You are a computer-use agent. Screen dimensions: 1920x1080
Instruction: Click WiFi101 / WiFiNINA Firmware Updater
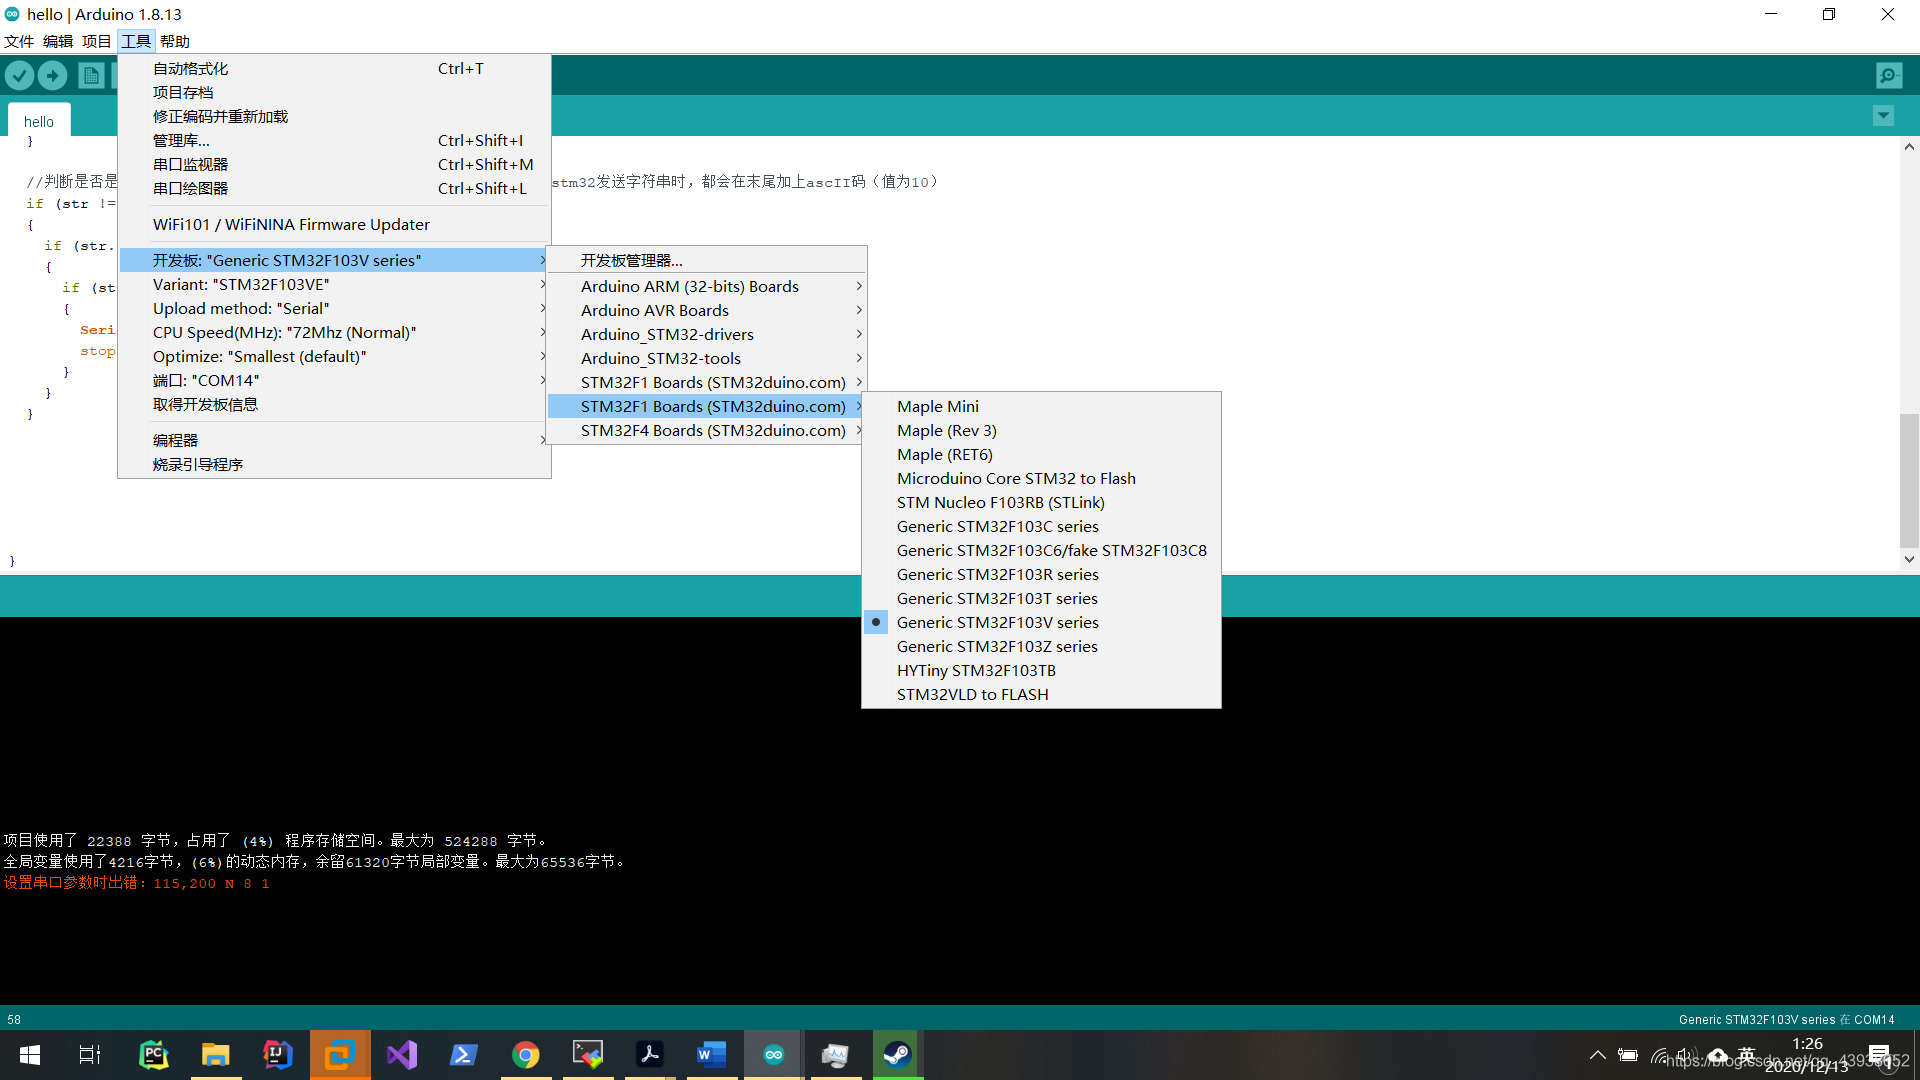[x=334, y=224]
